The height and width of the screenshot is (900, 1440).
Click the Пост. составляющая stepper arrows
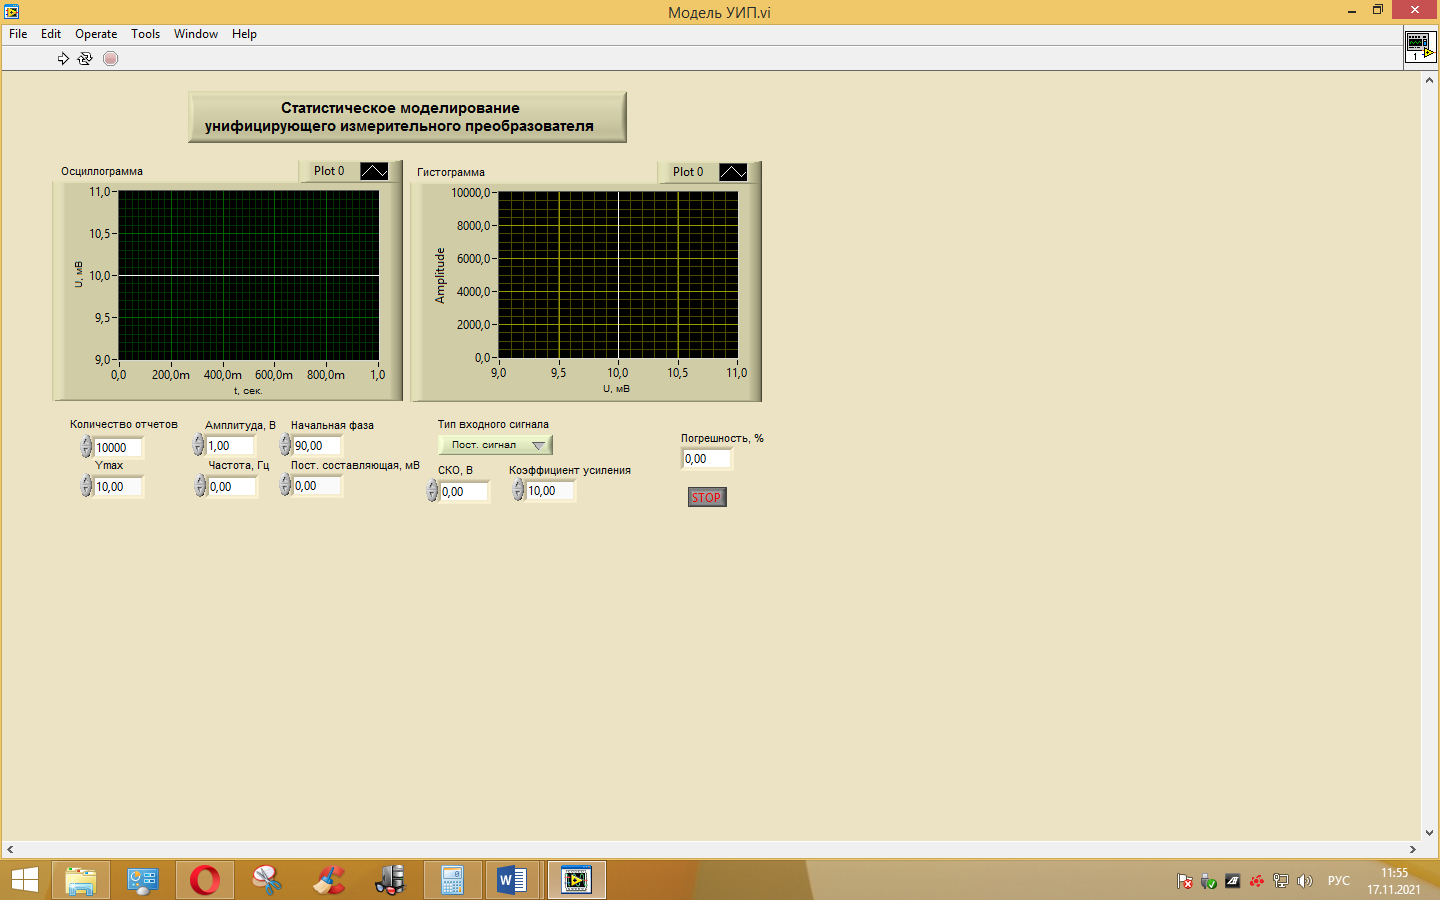point(286,485)
